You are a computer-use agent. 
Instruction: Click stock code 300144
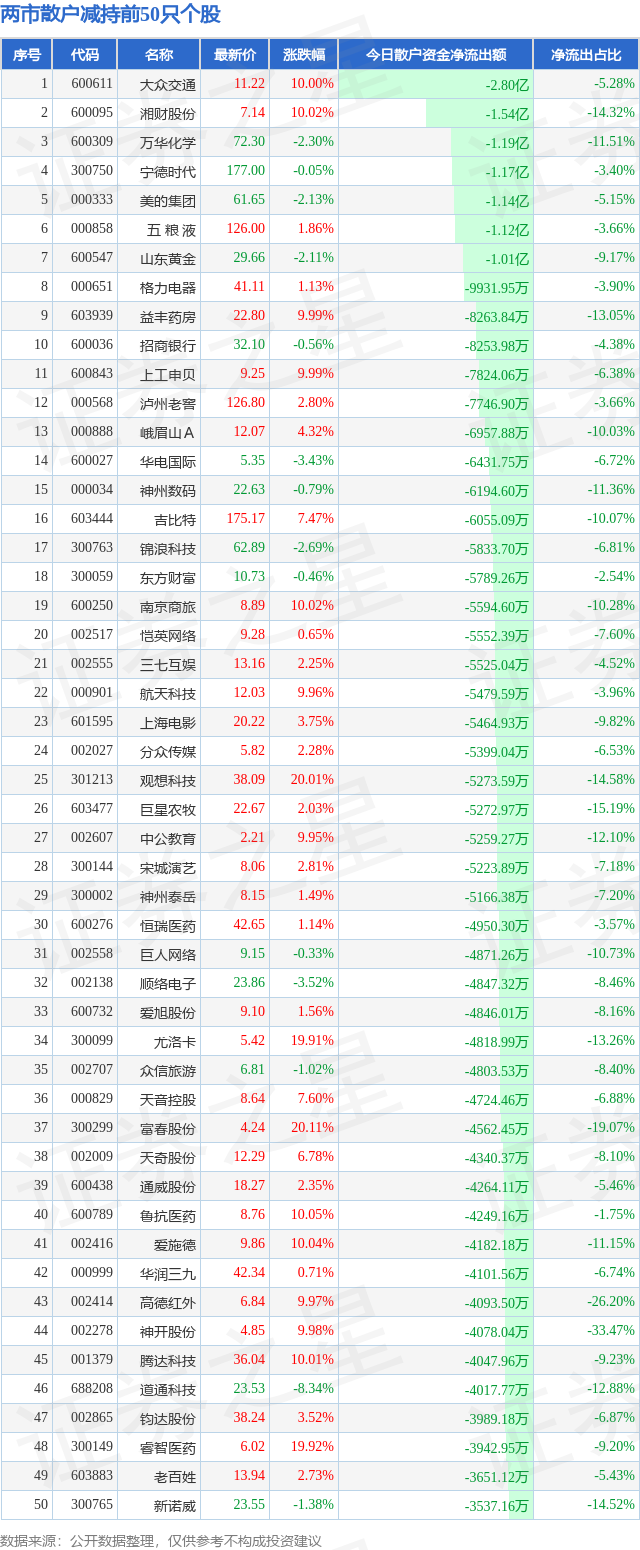tap(92, 867)
